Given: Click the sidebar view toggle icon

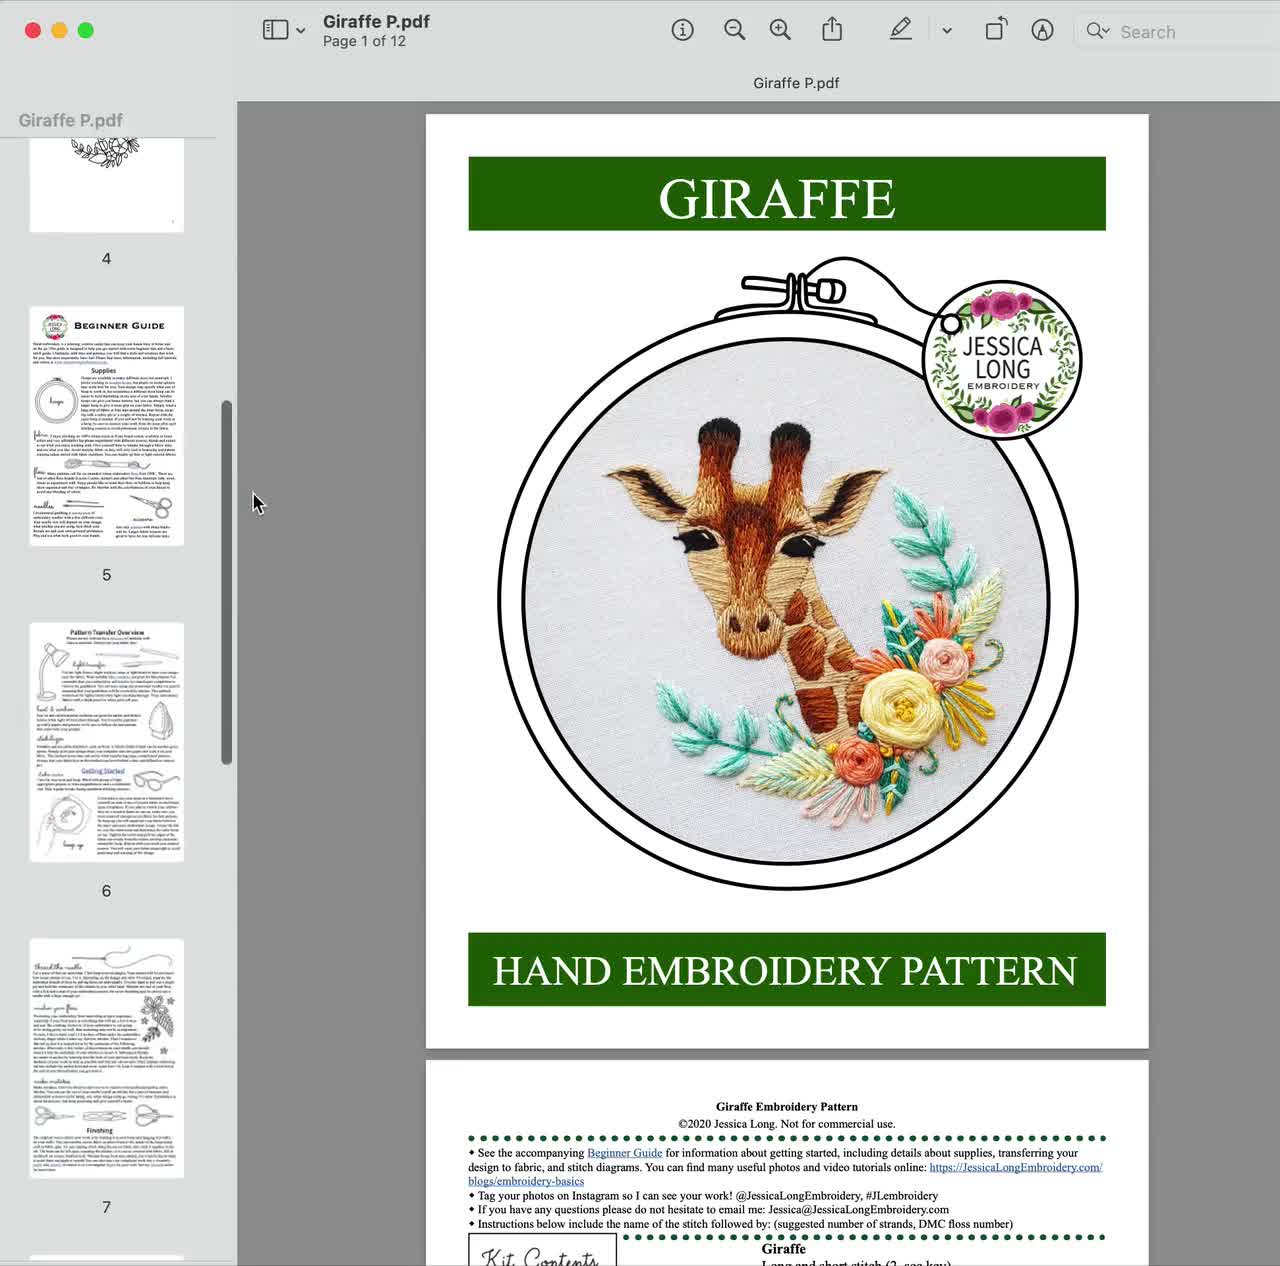Looking at the screenshot, I should point(275,30).
